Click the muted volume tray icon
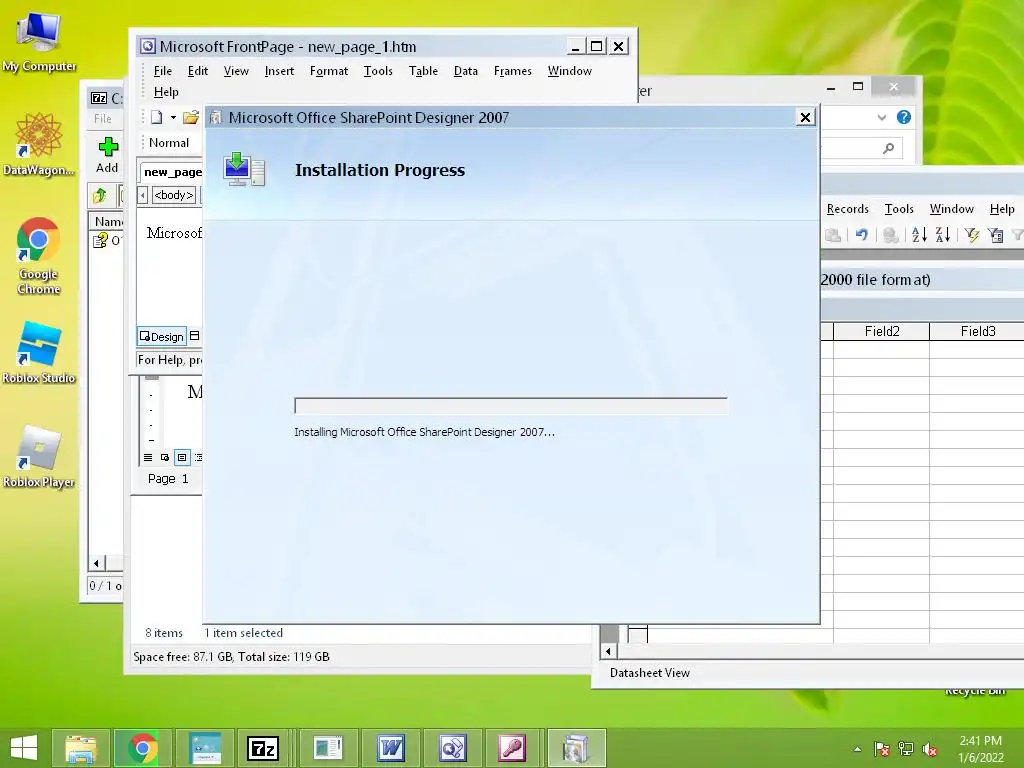The width and height of the screenshot is (1024, 768). (x=930, y=749)
